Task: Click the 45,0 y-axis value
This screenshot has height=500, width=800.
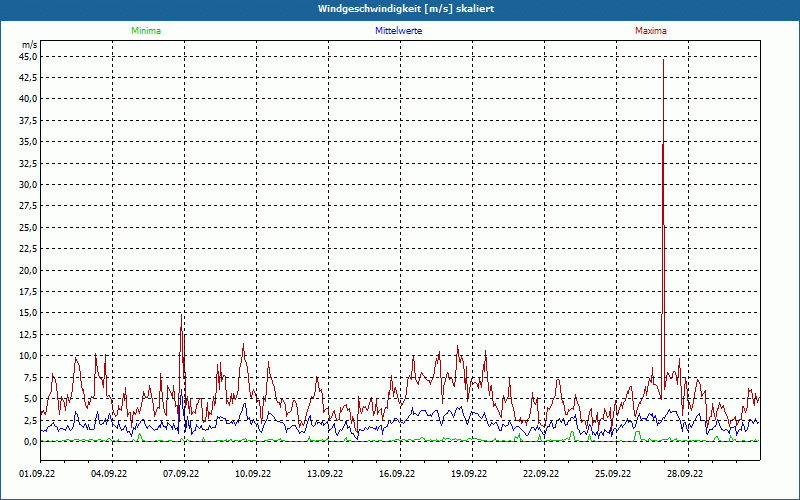Action: tap(29, 57)
